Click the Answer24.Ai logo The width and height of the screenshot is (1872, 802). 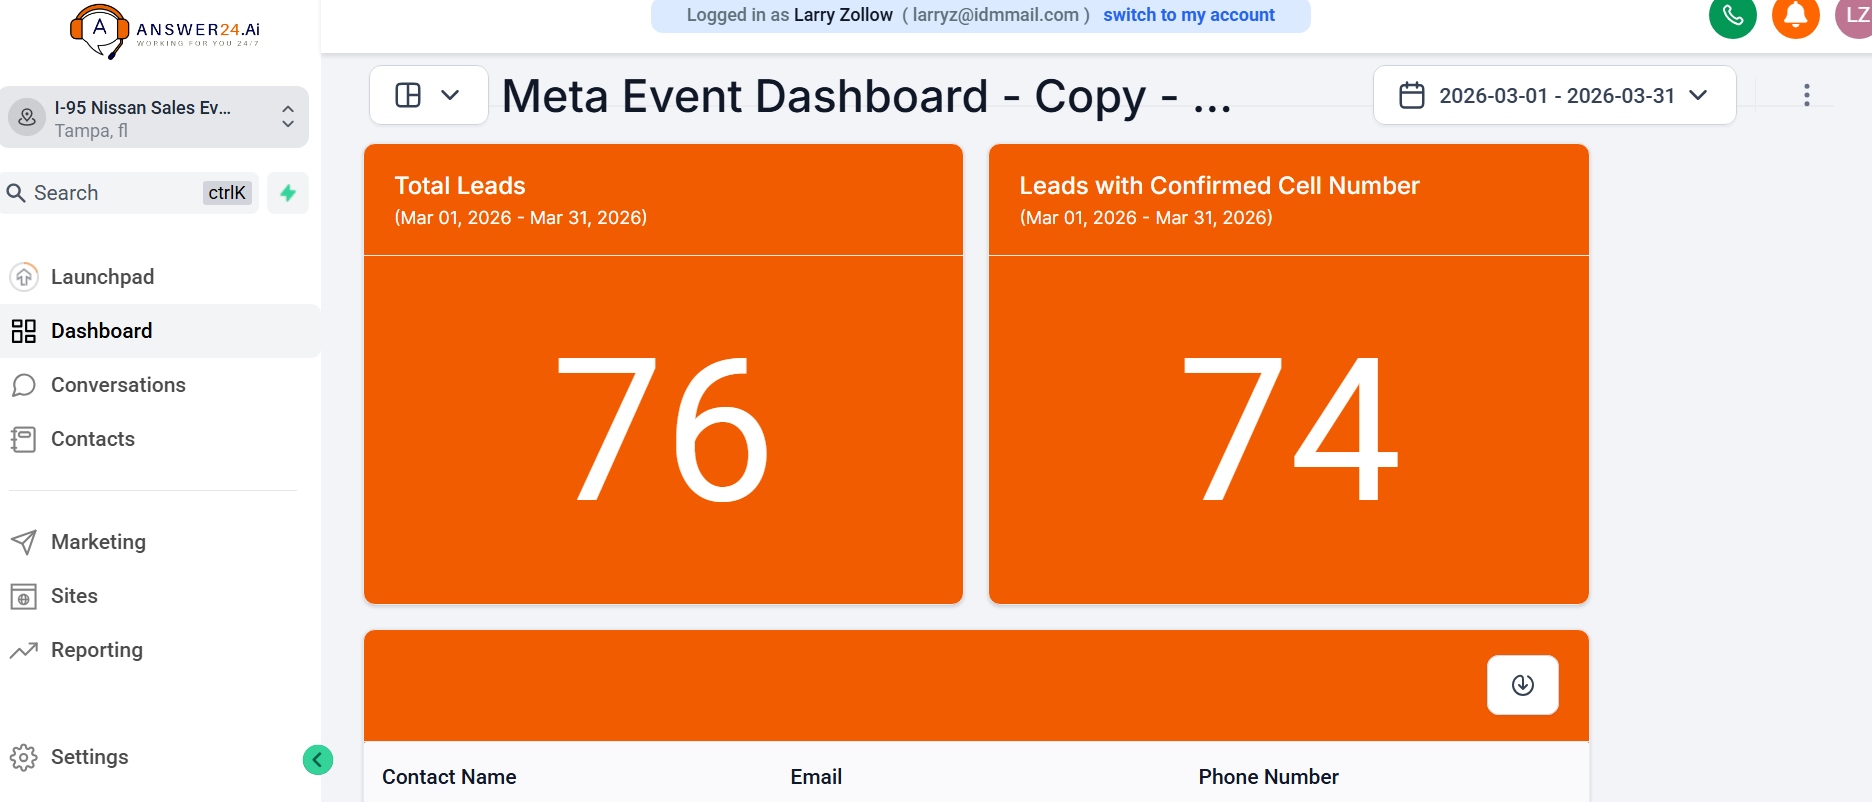(165, 31)
